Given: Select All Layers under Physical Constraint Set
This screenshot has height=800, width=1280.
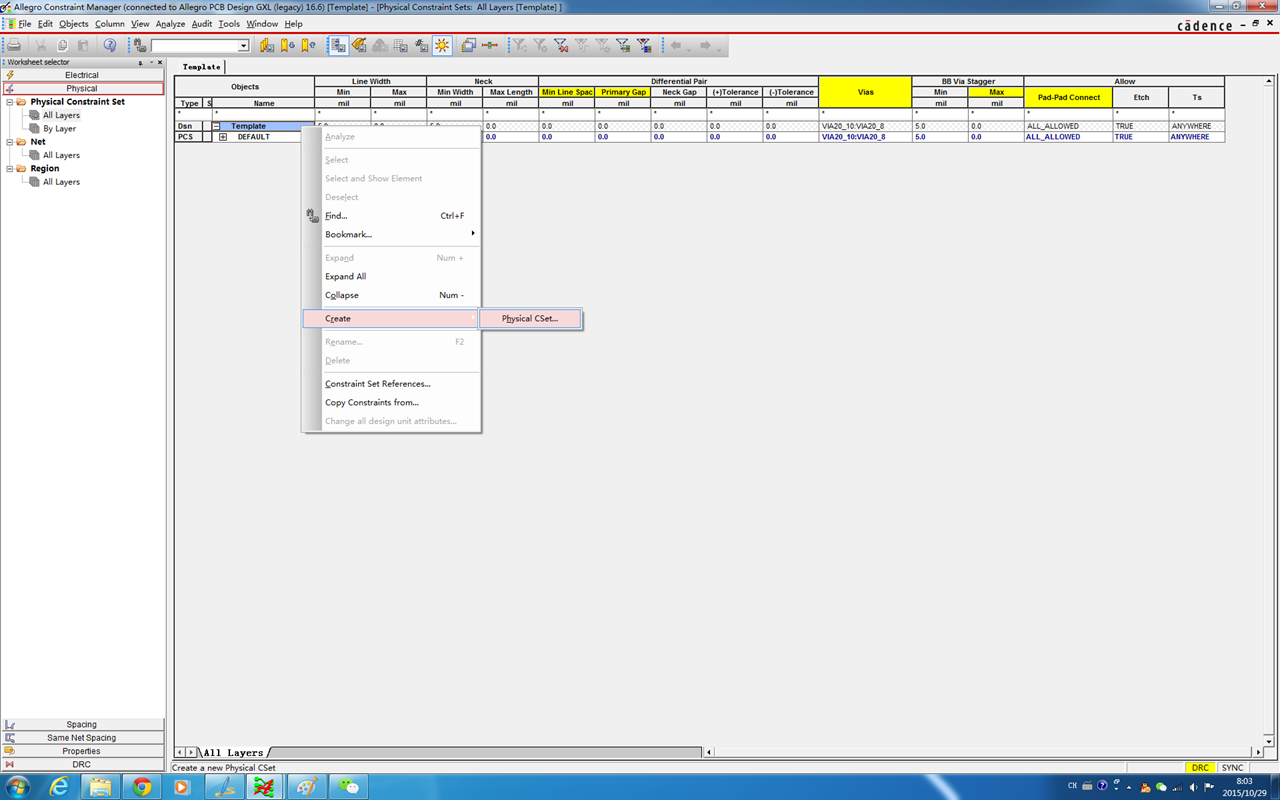Looking at the screenshot, I should (61, 115).
